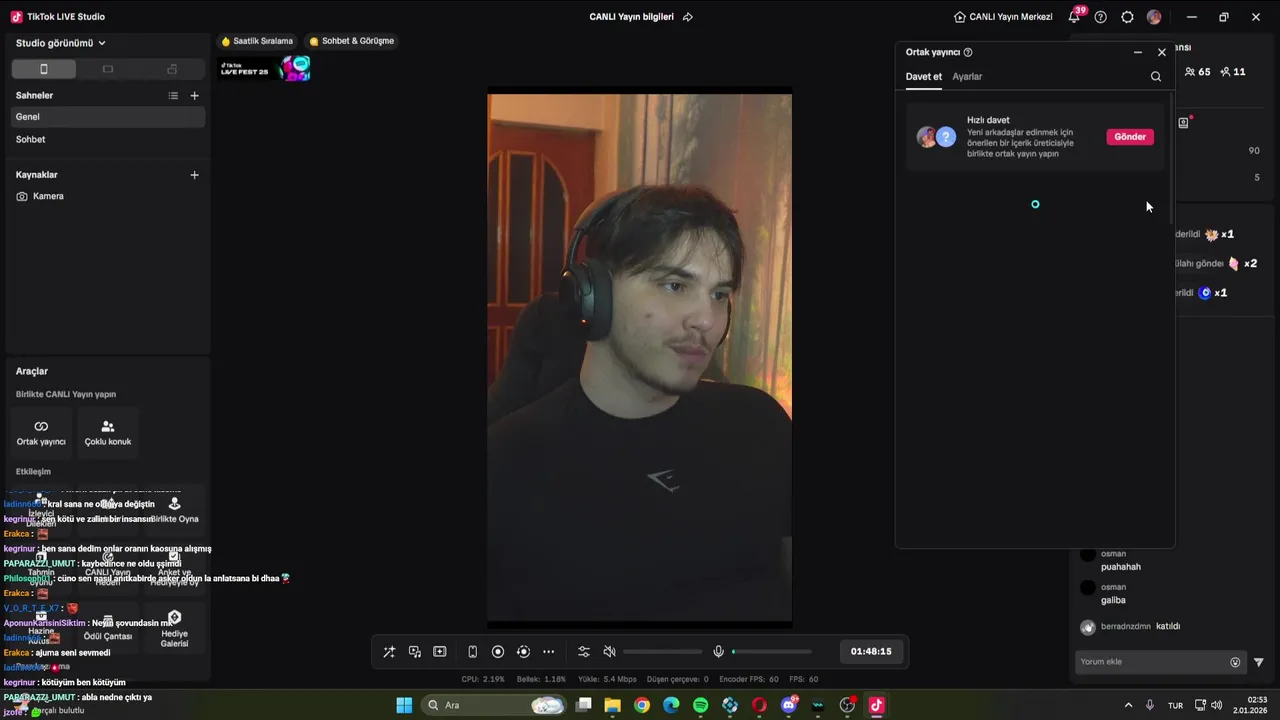
Task: Close the Ortak yayıncı panel
Action: coord(1162,52)
